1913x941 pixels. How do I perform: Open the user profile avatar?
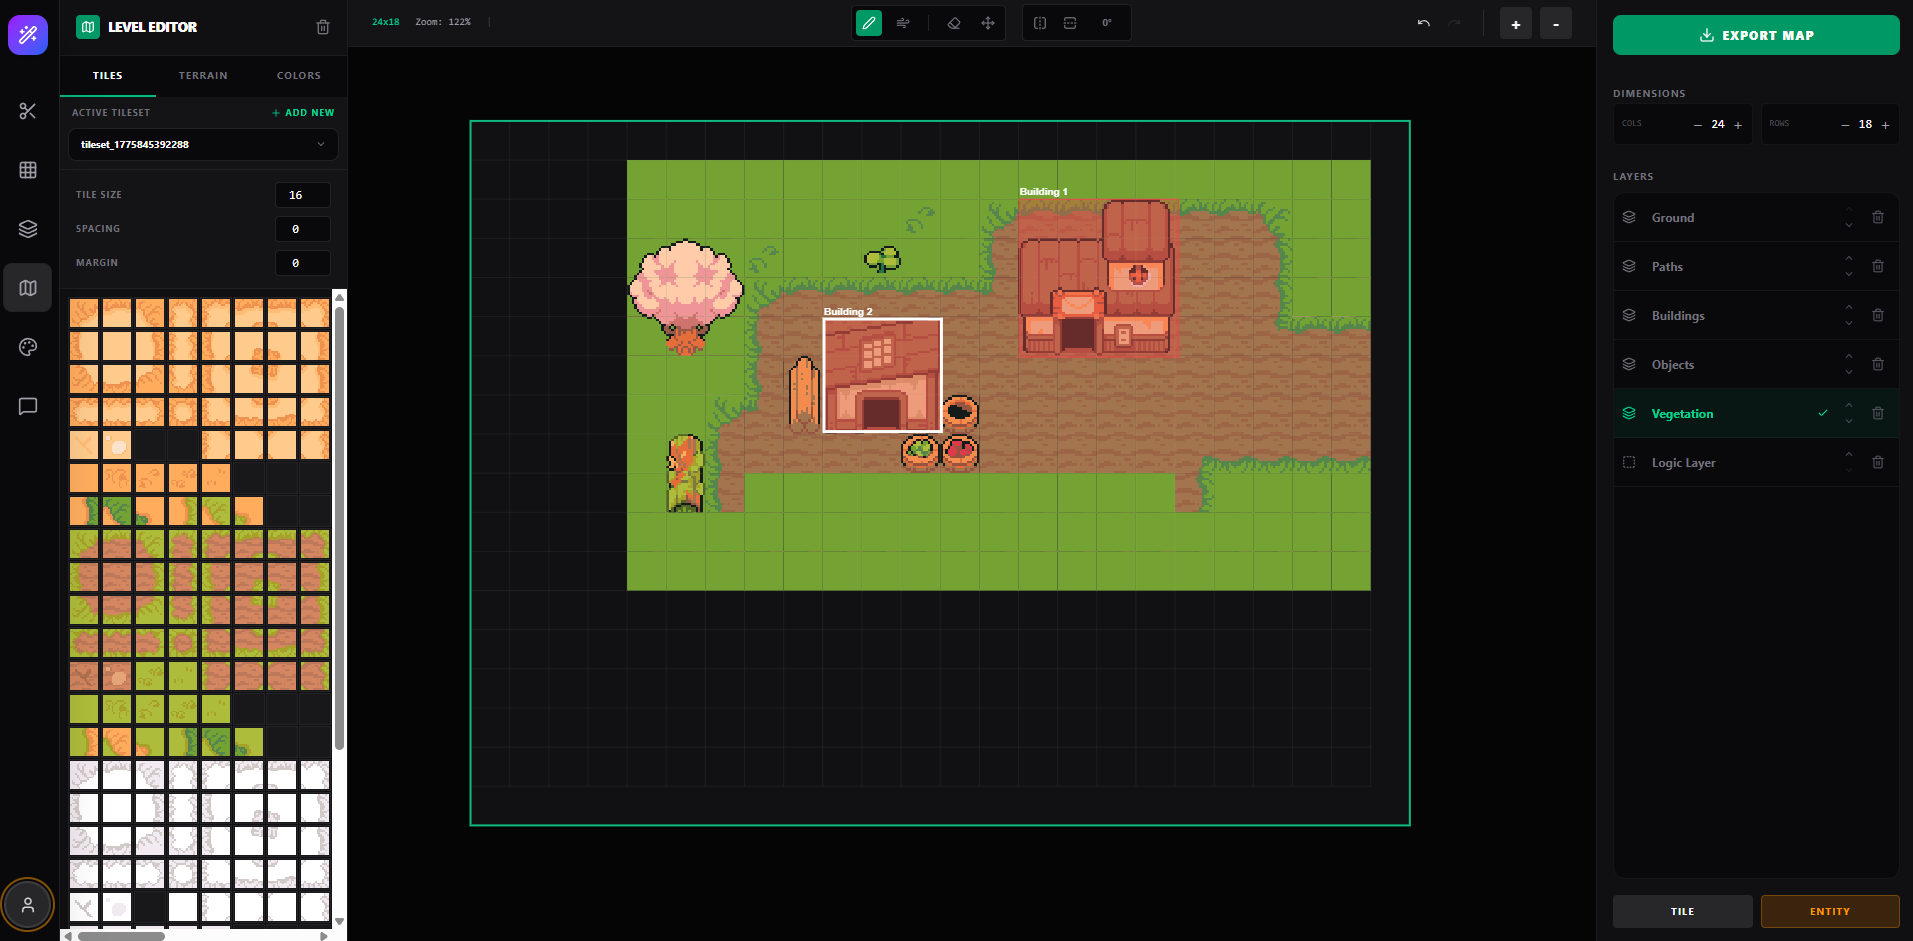(28, 905)
